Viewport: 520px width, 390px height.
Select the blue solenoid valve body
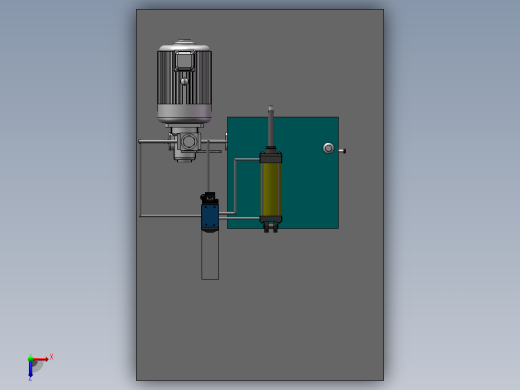pos(210,217)
